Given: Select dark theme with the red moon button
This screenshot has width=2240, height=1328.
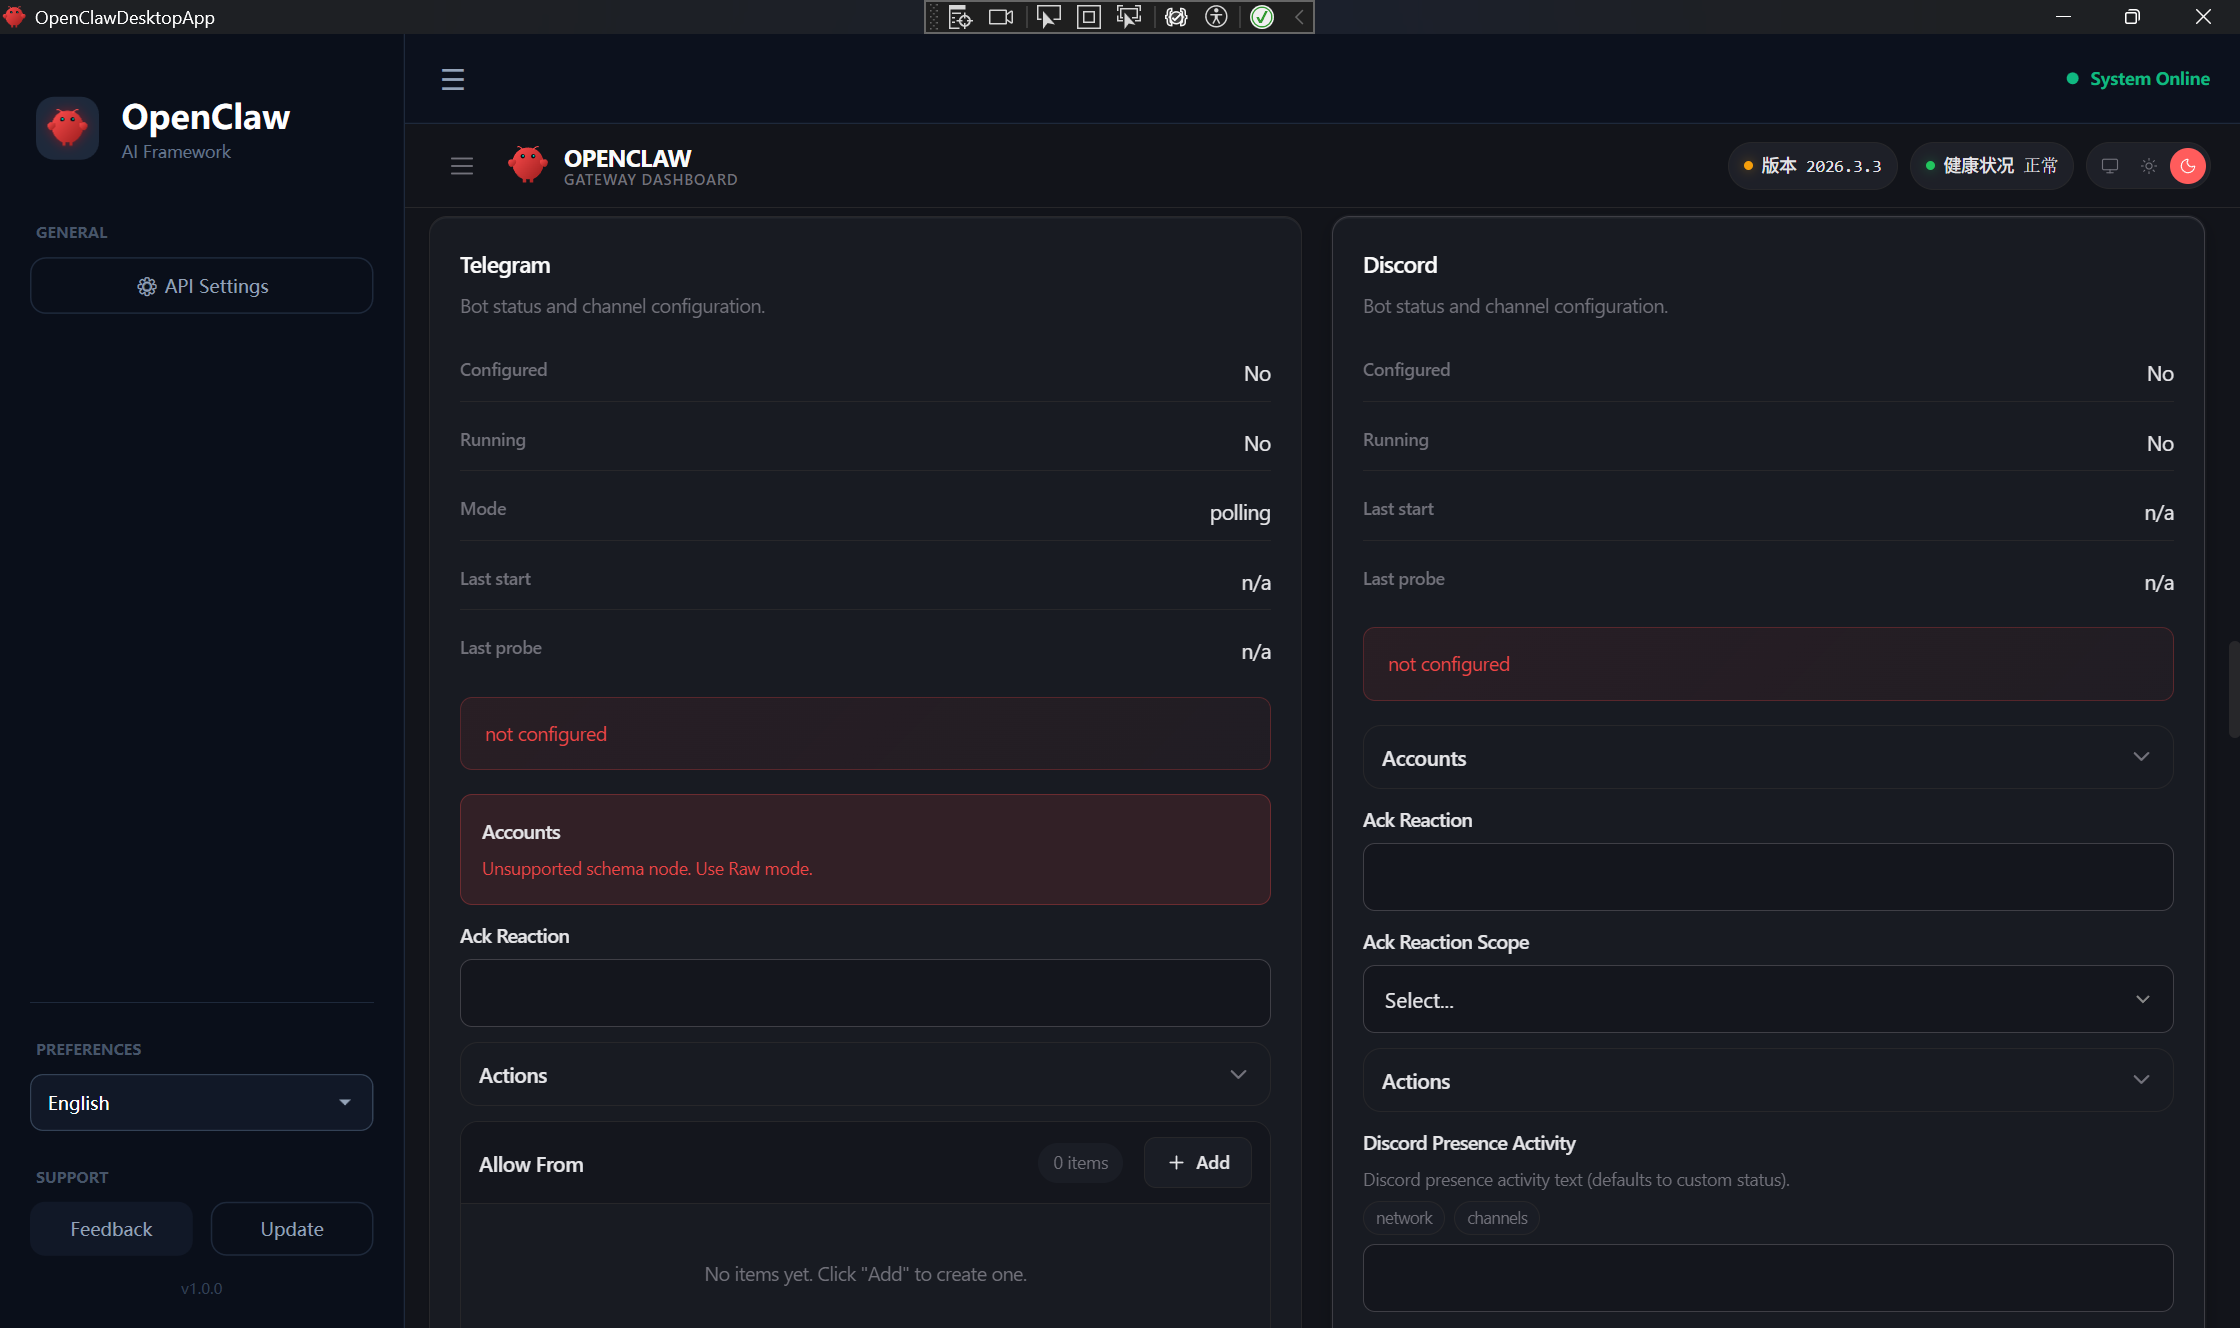Looking at the screenshot, I should (x=2187, y=166).
